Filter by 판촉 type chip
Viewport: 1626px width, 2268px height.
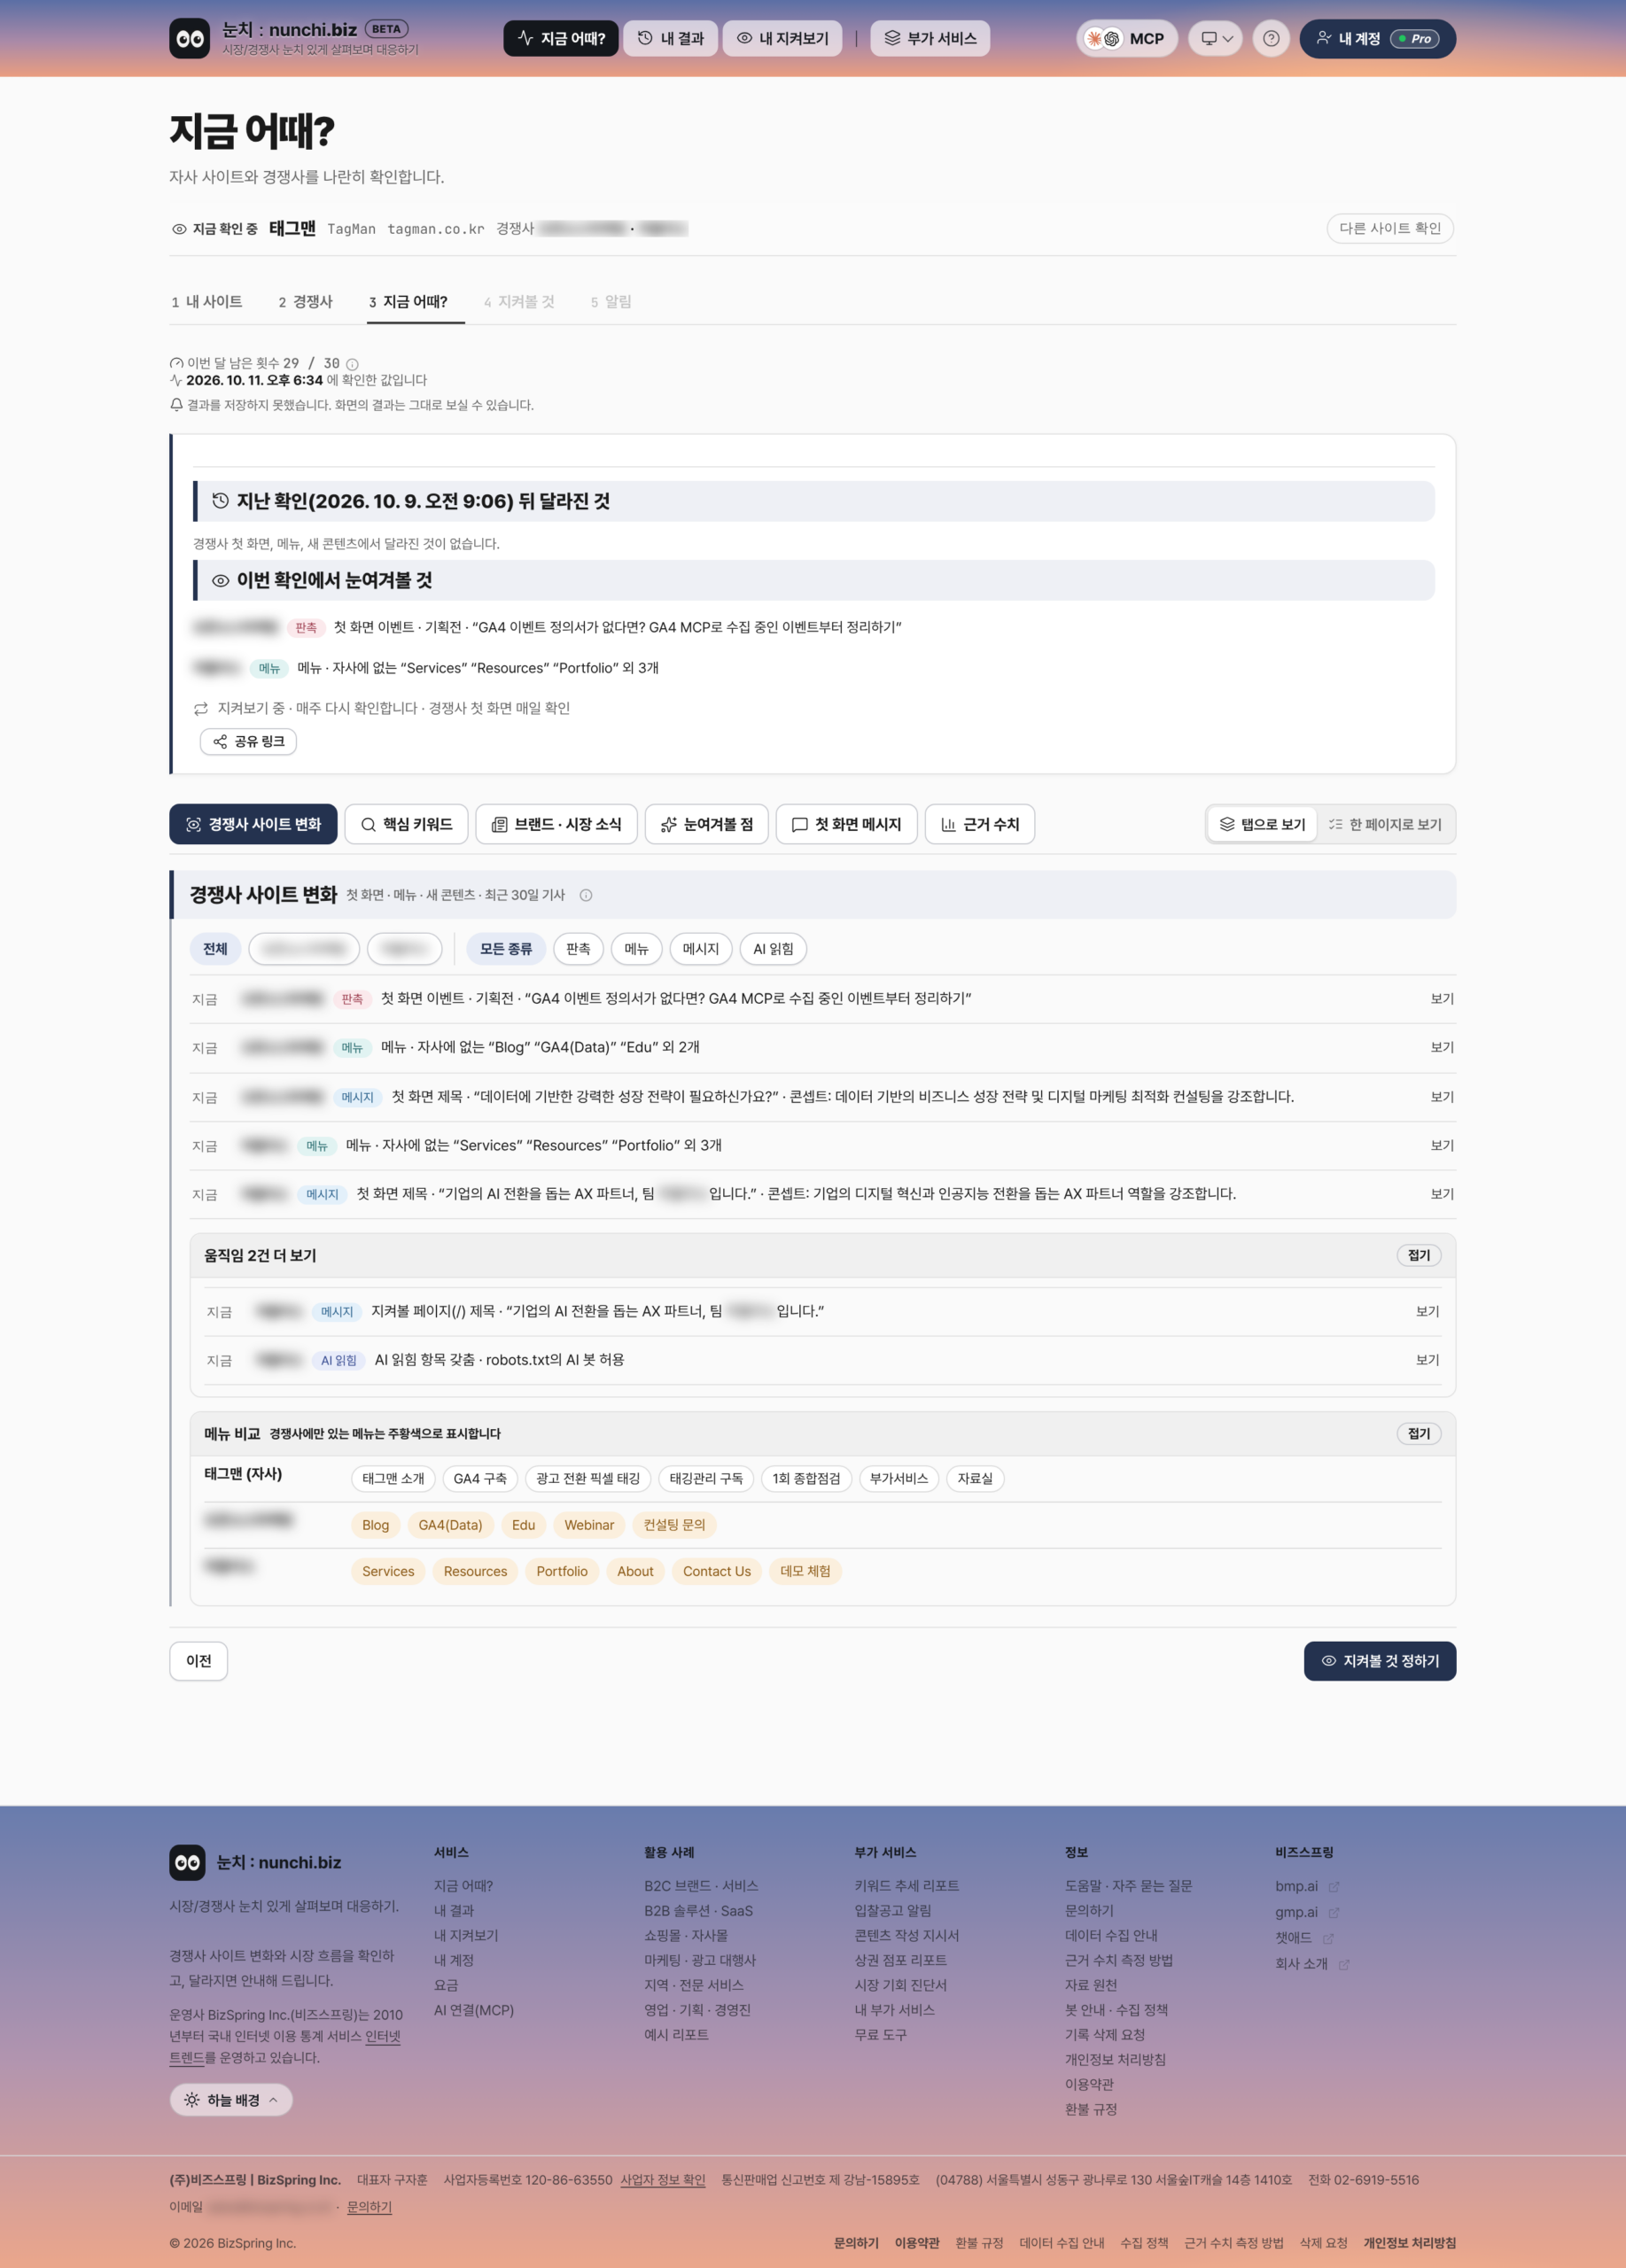pyautogui.click(x=578, y=949)
